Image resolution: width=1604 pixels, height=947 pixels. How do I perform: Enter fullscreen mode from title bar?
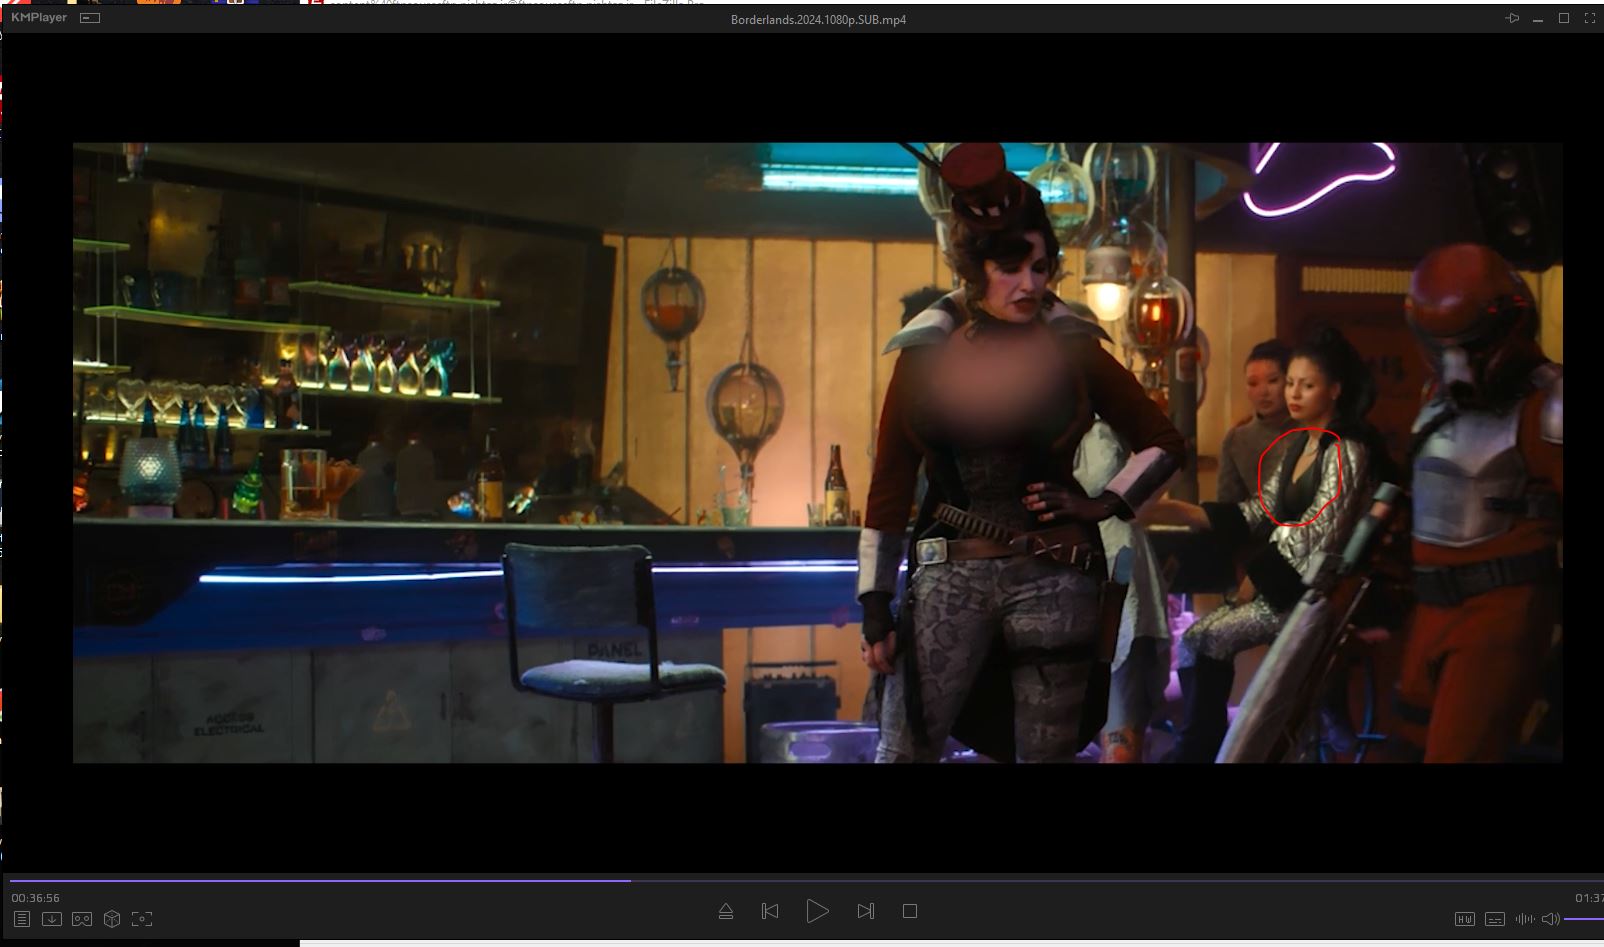coord(1590,19)
